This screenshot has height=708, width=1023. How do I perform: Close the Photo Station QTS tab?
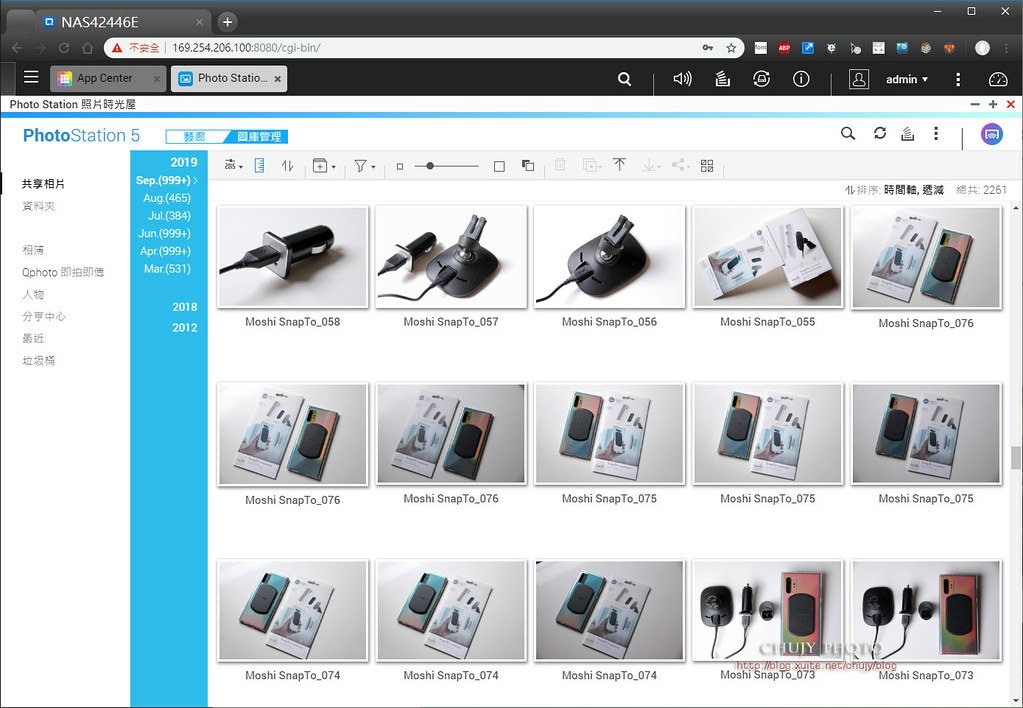tap(277, 79)
